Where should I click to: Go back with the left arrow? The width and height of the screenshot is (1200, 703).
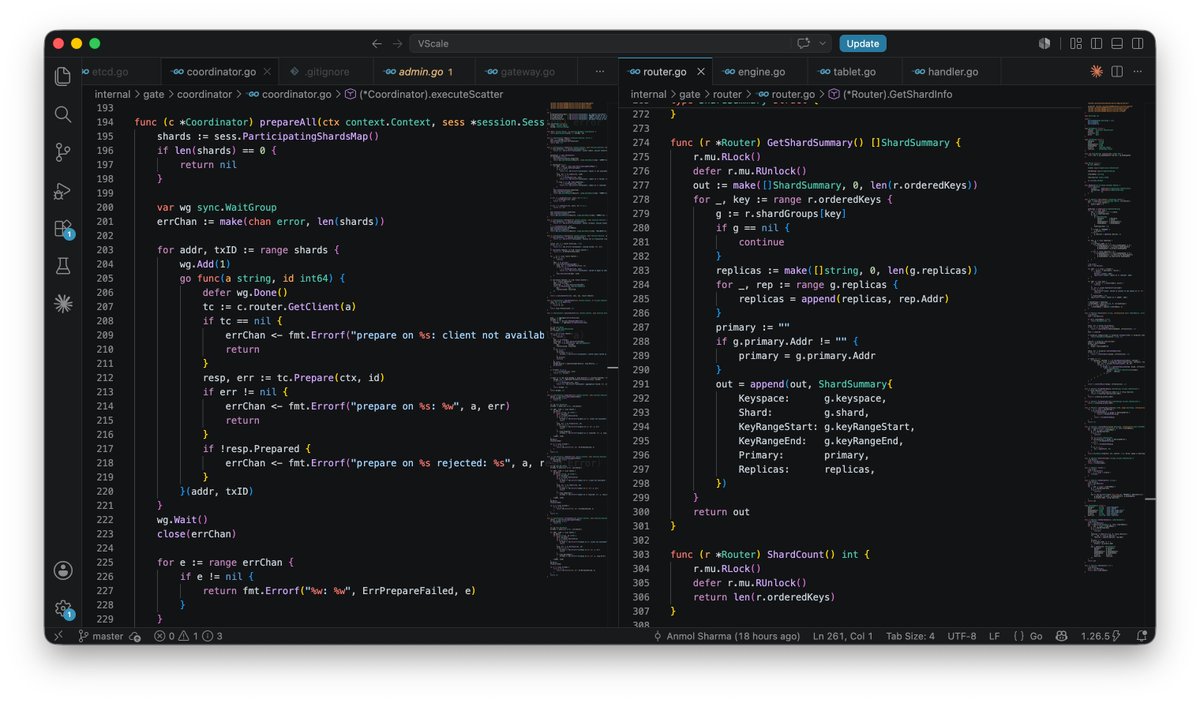click(377, 44)
